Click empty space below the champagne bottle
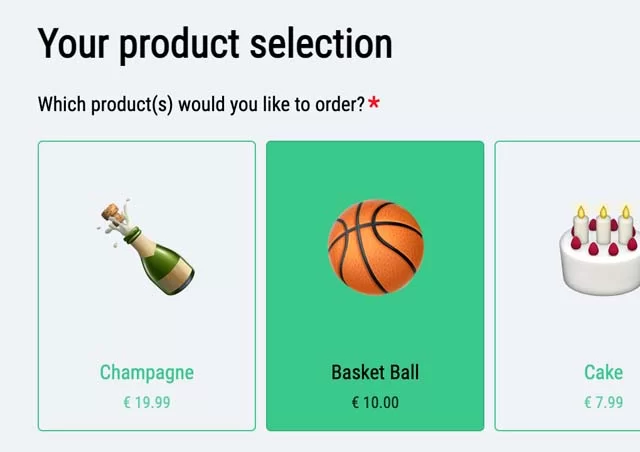640x452 pixels. 147,327
